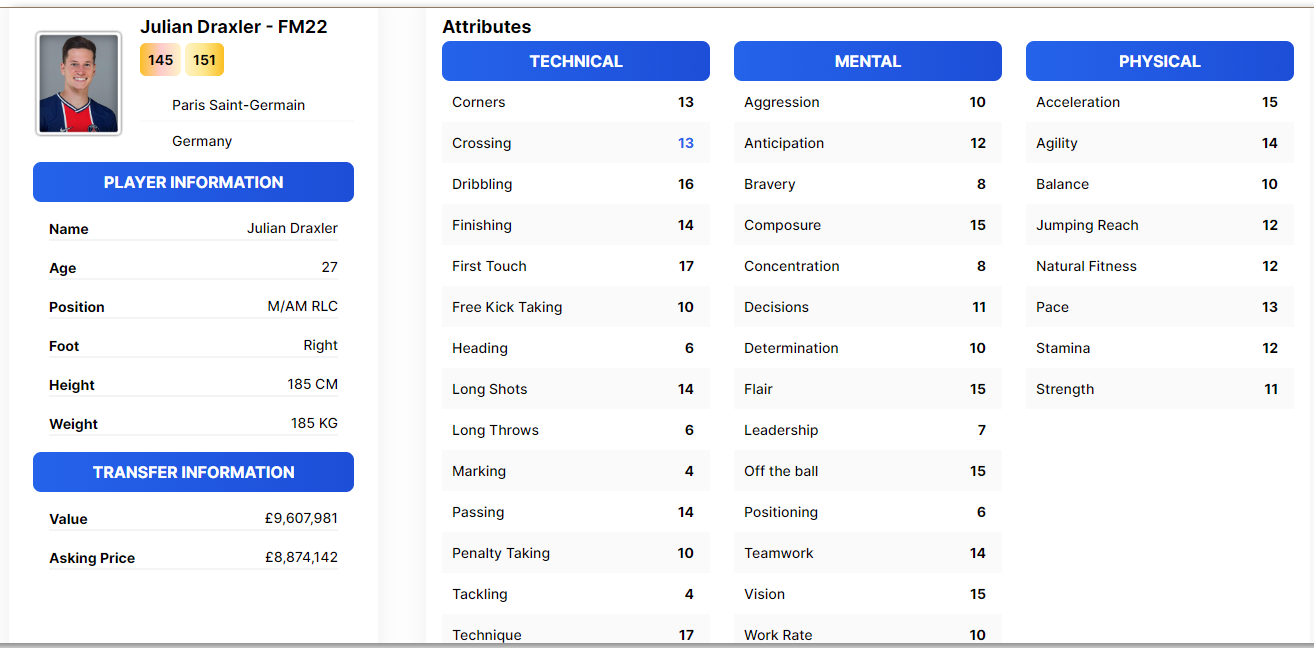This screenshot has width=1314, height=648.
Task: Click the Transfer Information header
Action: tap(193, 472)
